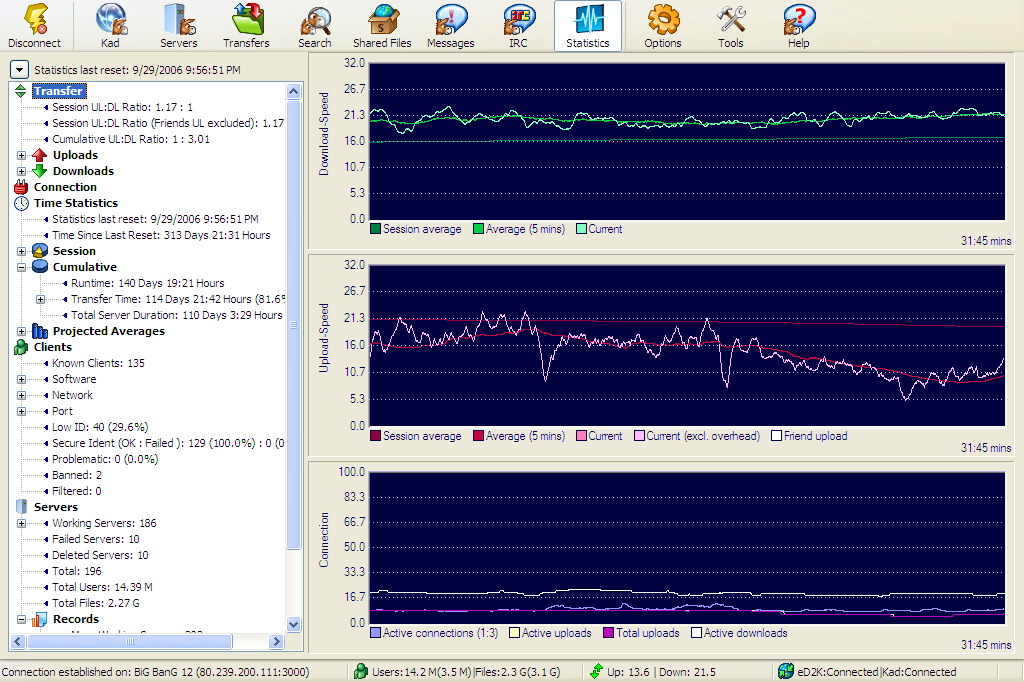Expand the Downloads tree node

click(22, 171)
